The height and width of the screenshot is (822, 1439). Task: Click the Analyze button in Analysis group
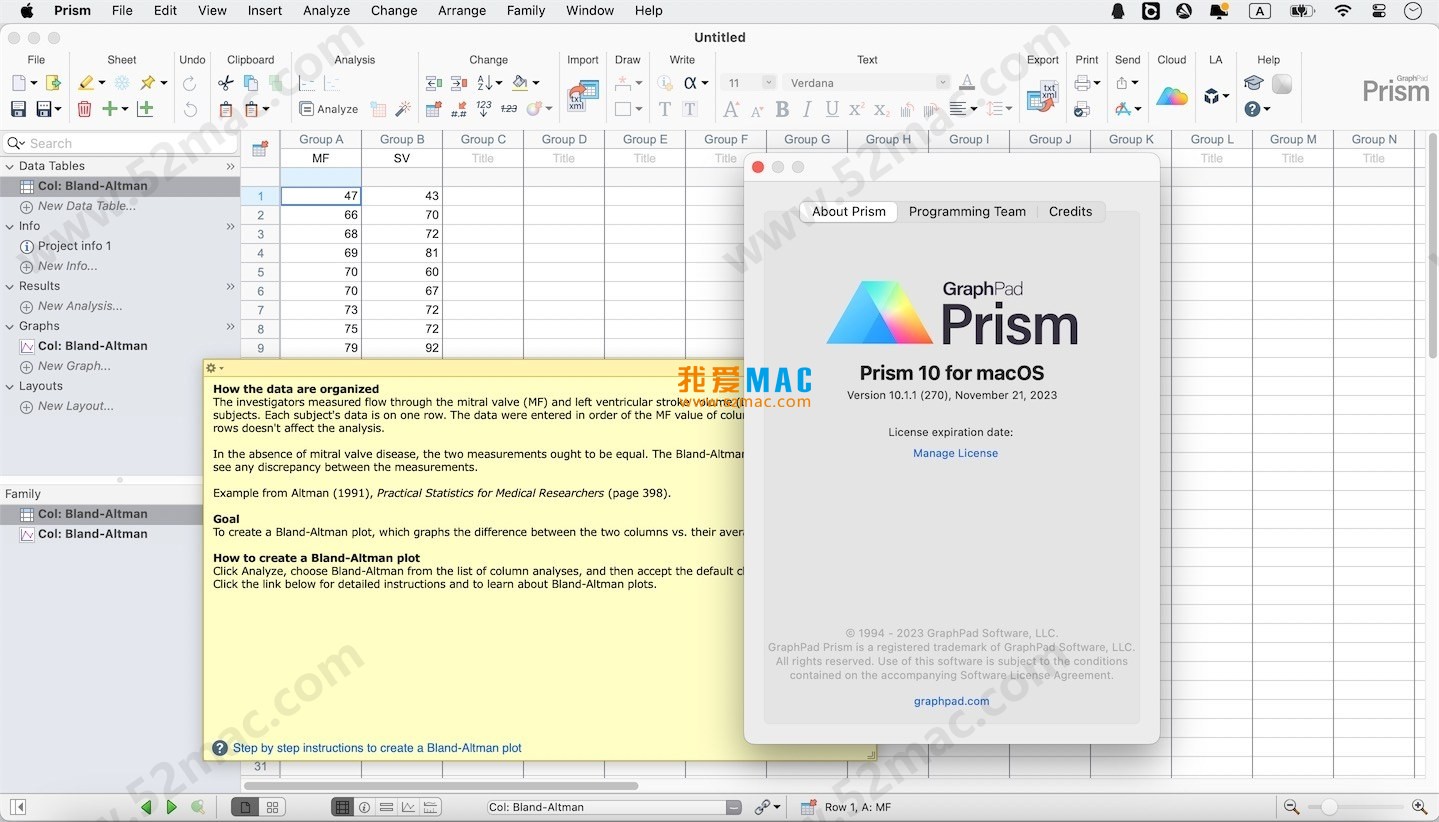tap(329, 109)
